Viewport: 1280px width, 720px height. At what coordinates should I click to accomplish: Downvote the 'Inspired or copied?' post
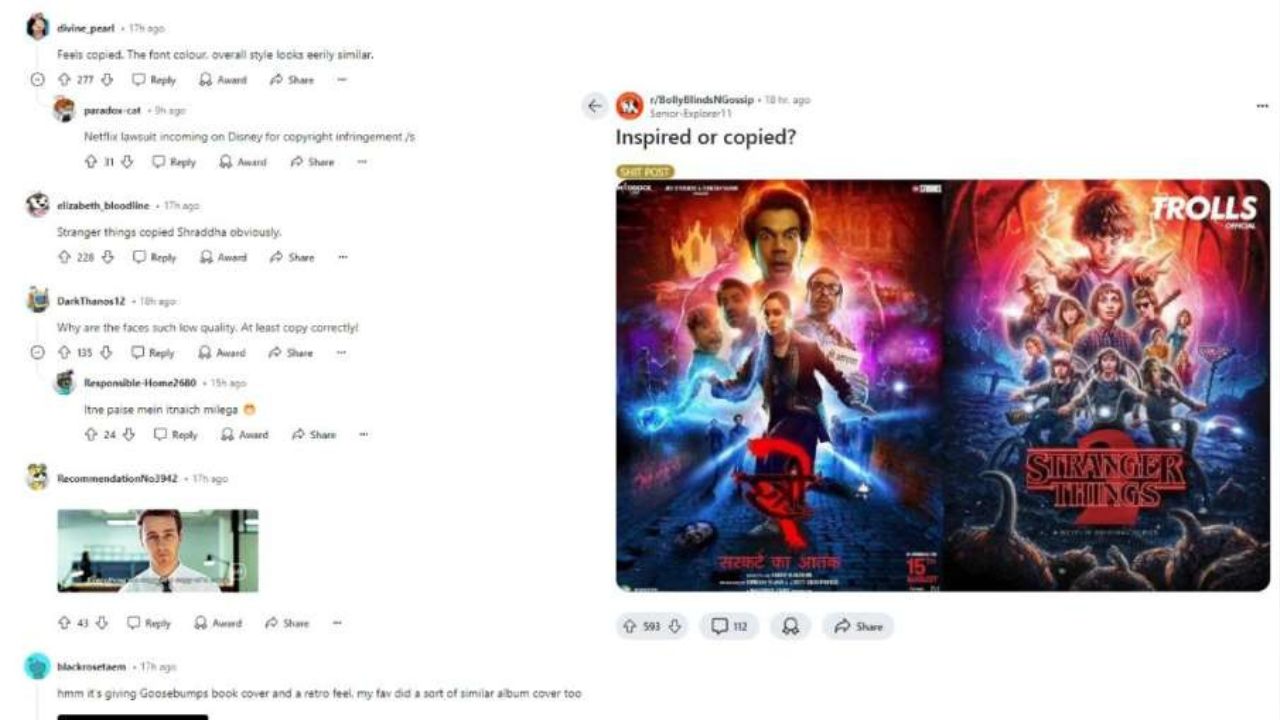click(x=675, y=626)
